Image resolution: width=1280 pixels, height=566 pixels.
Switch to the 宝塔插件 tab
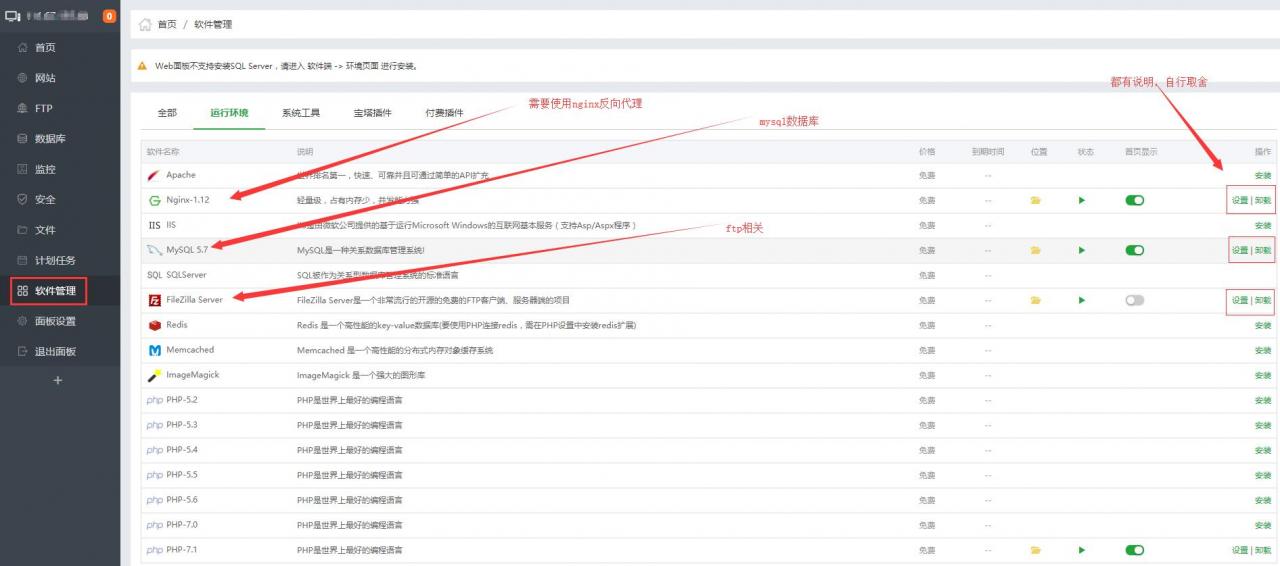pyautogui.click(x=373, y=113)
